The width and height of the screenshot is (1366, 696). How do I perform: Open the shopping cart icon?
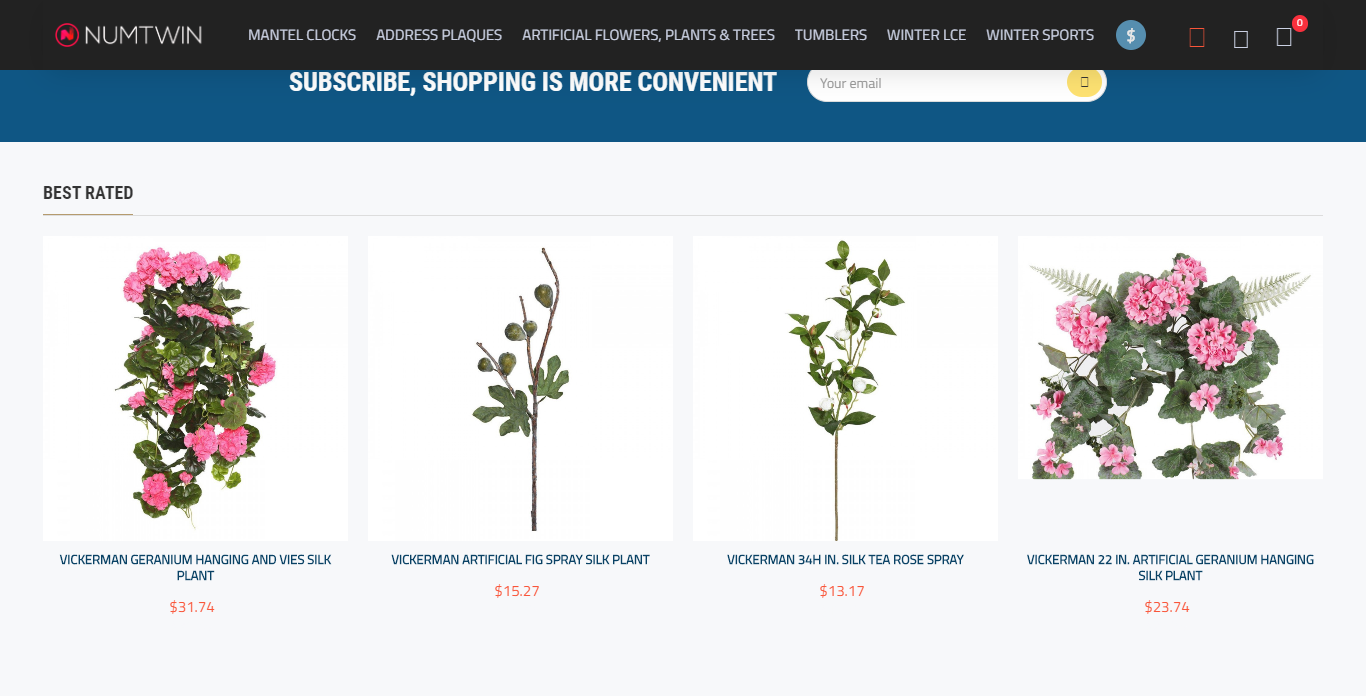click(x=1284, y=38)
